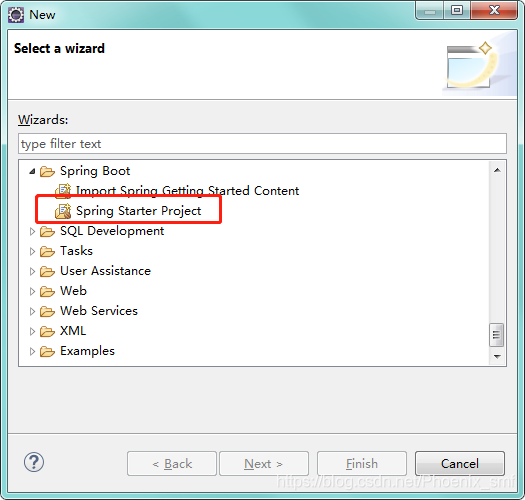525x500 pixels.
Task: Select Spring Starter Project label
Action: point(139,211)
